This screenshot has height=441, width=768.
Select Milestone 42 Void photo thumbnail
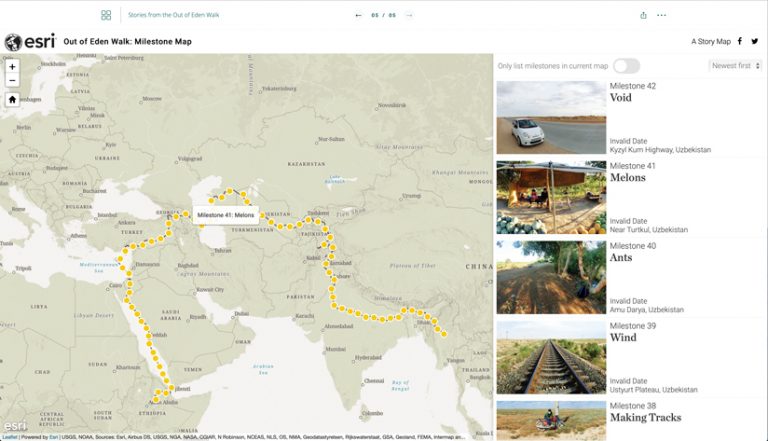pos(551,118)
